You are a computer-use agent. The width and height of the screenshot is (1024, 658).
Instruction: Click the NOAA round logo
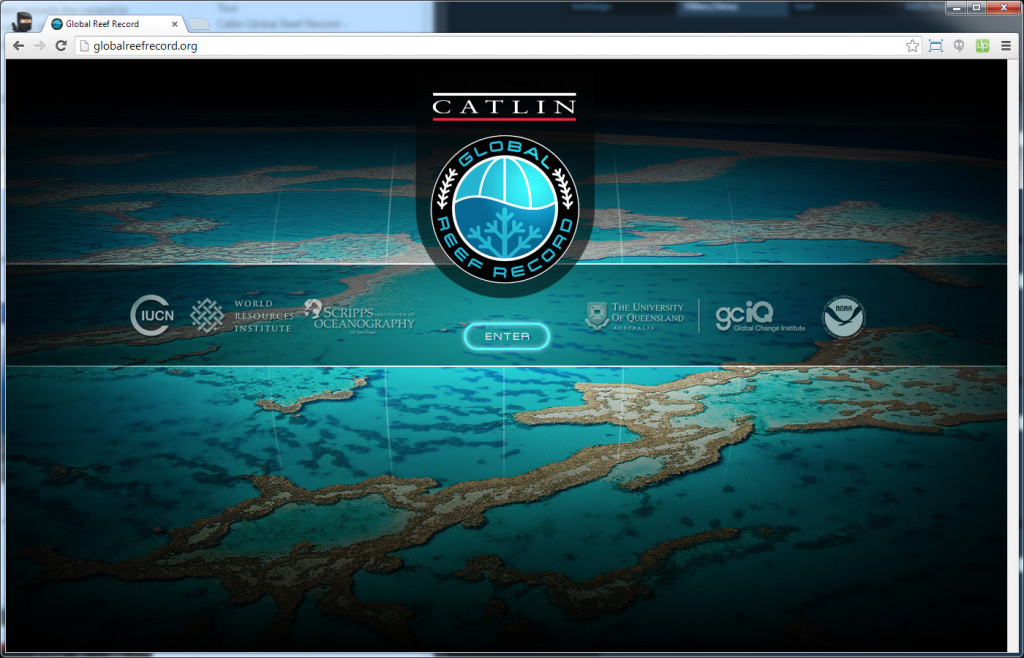point(843,317)
